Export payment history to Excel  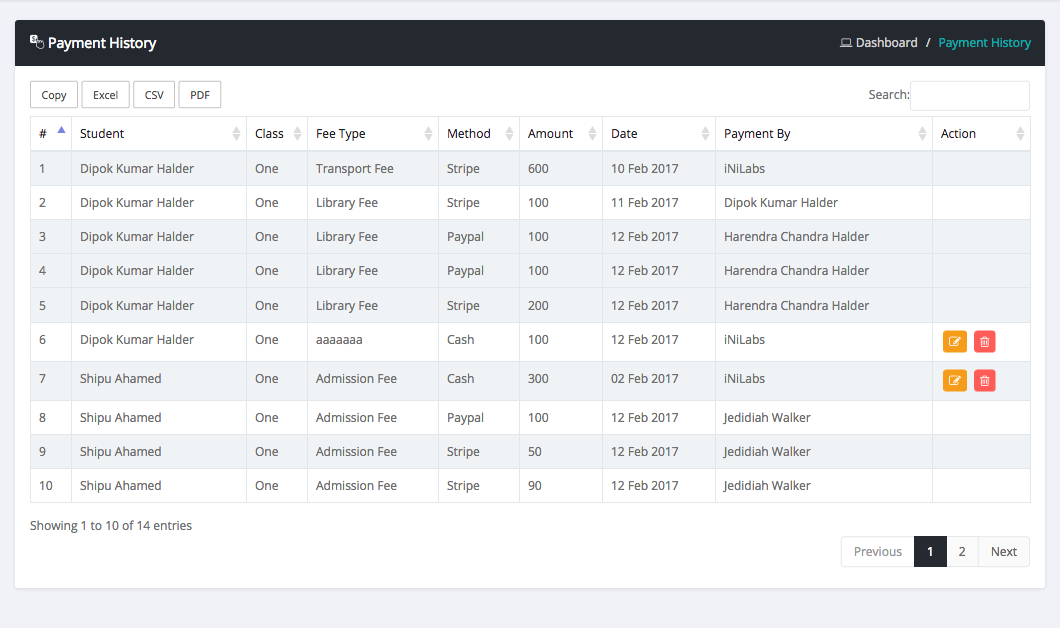105,95
